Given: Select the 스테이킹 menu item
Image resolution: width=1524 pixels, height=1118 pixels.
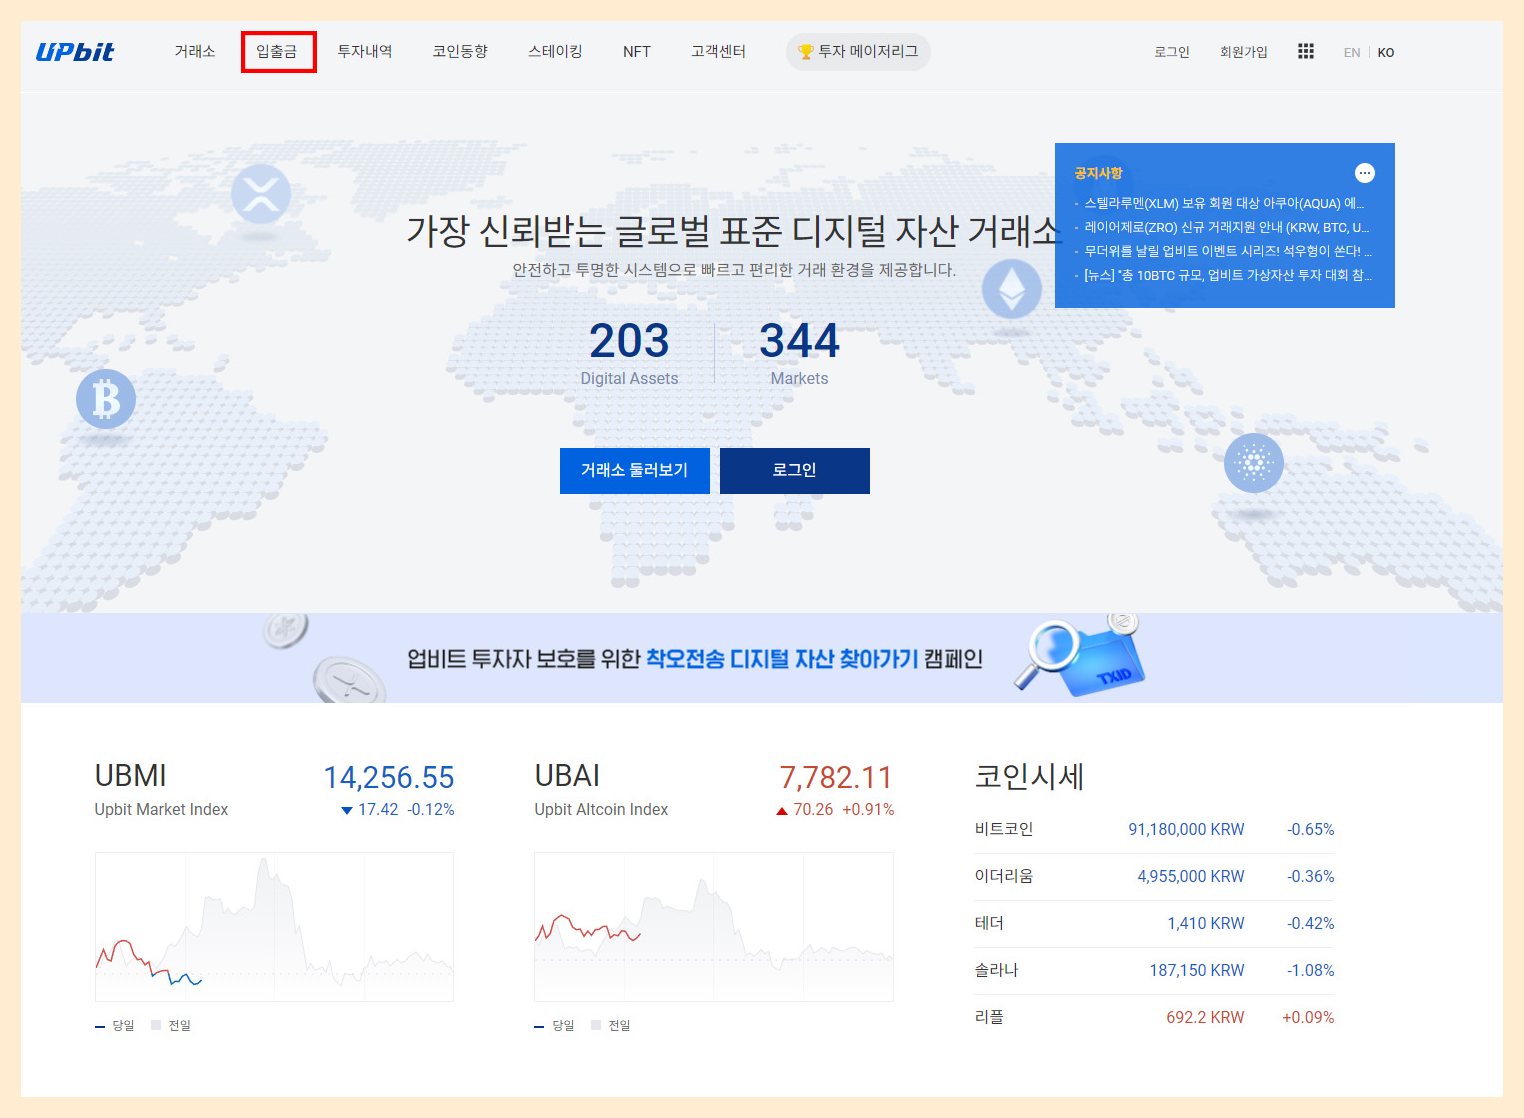Looking at the screenshot, I should click(555, 52).
